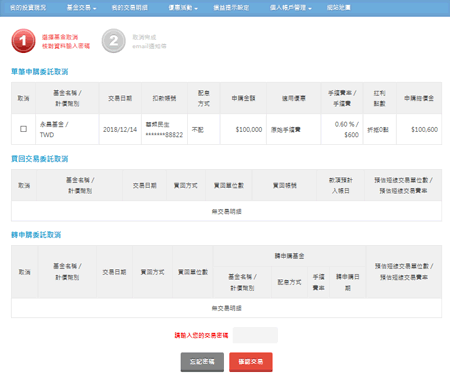This screenshot has height=382, width=450.
Task: Click the masked account number ending 88822
Action: [164, 135]
